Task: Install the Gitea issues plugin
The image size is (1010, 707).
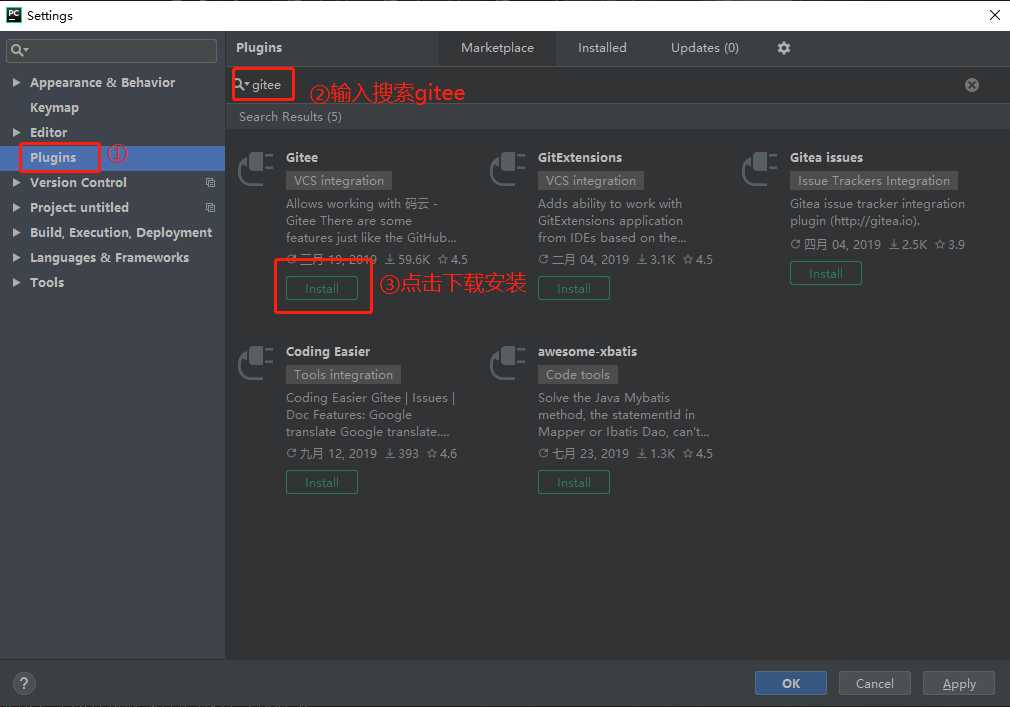Action: pyautogui.click(x=825, y=274)
